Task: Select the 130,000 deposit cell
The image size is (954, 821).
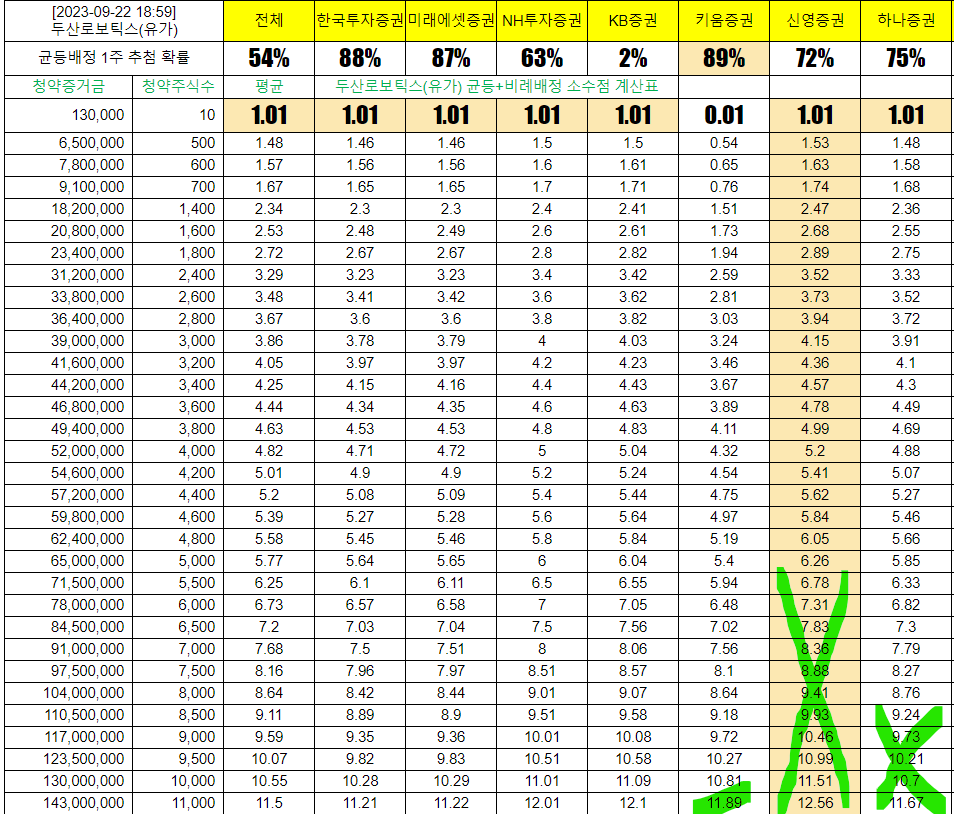Action: [68, 115]
